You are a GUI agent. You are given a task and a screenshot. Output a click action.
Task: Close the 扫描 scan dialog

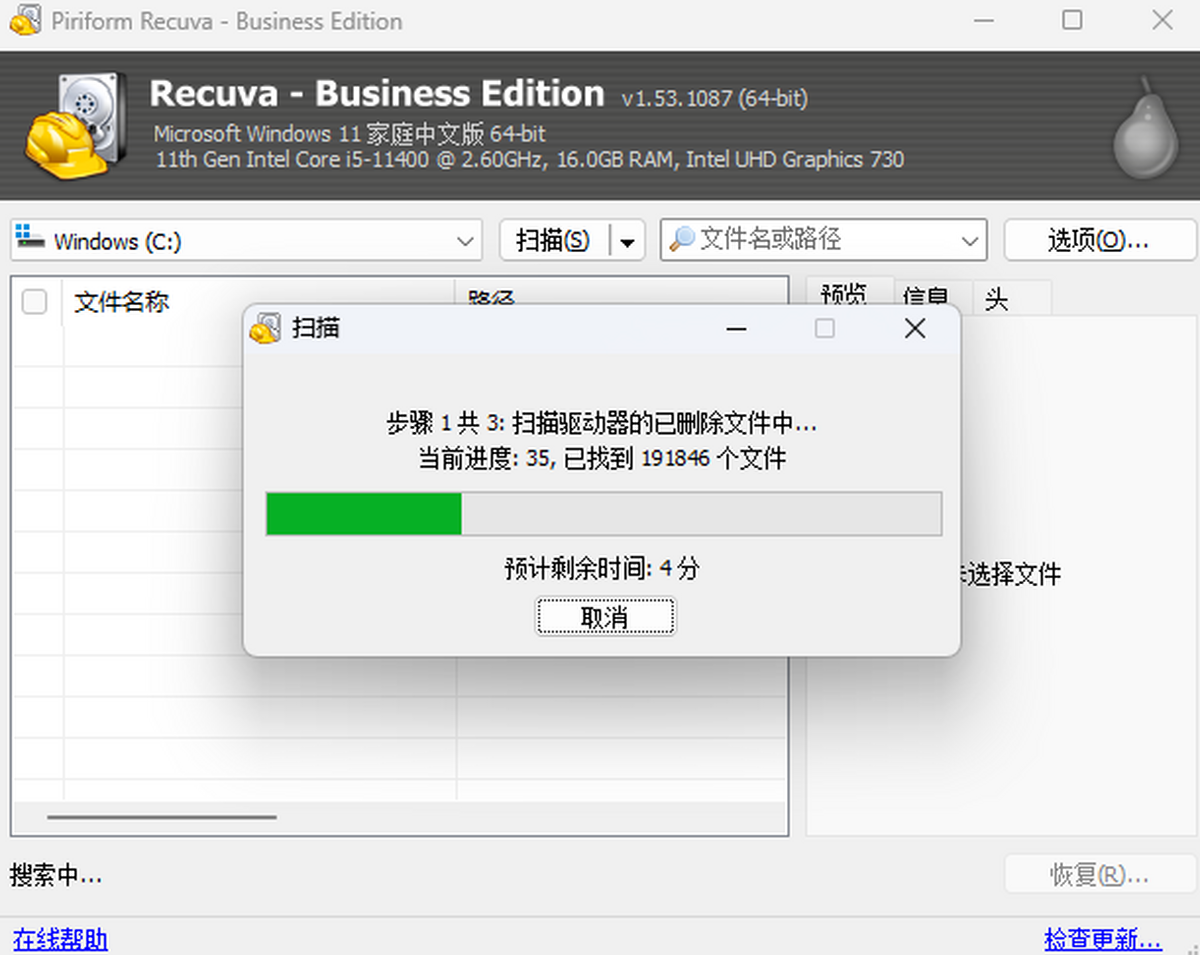pyautogui.click(x=914, y=328)
